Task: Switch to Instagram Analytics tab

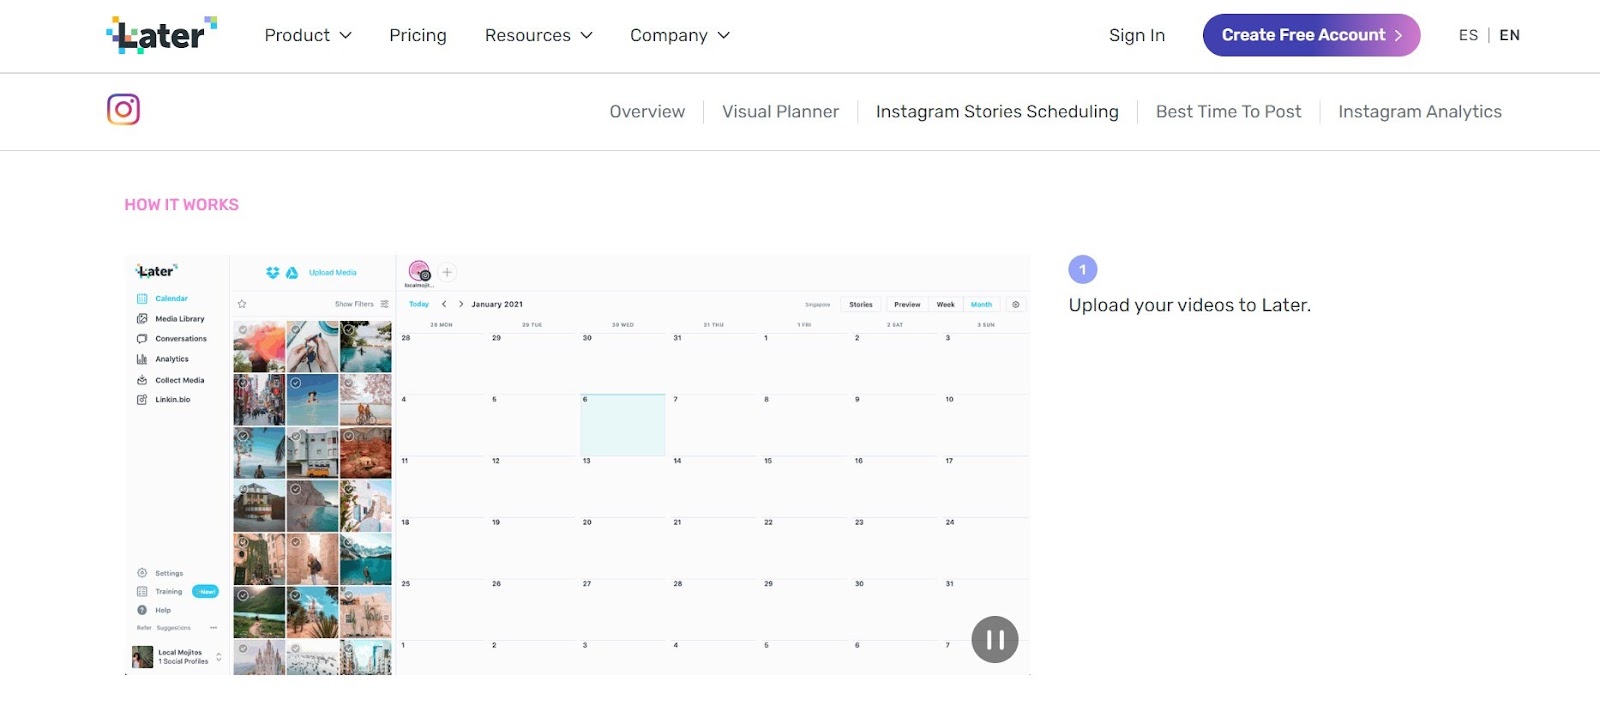Action: point(1420,112)
